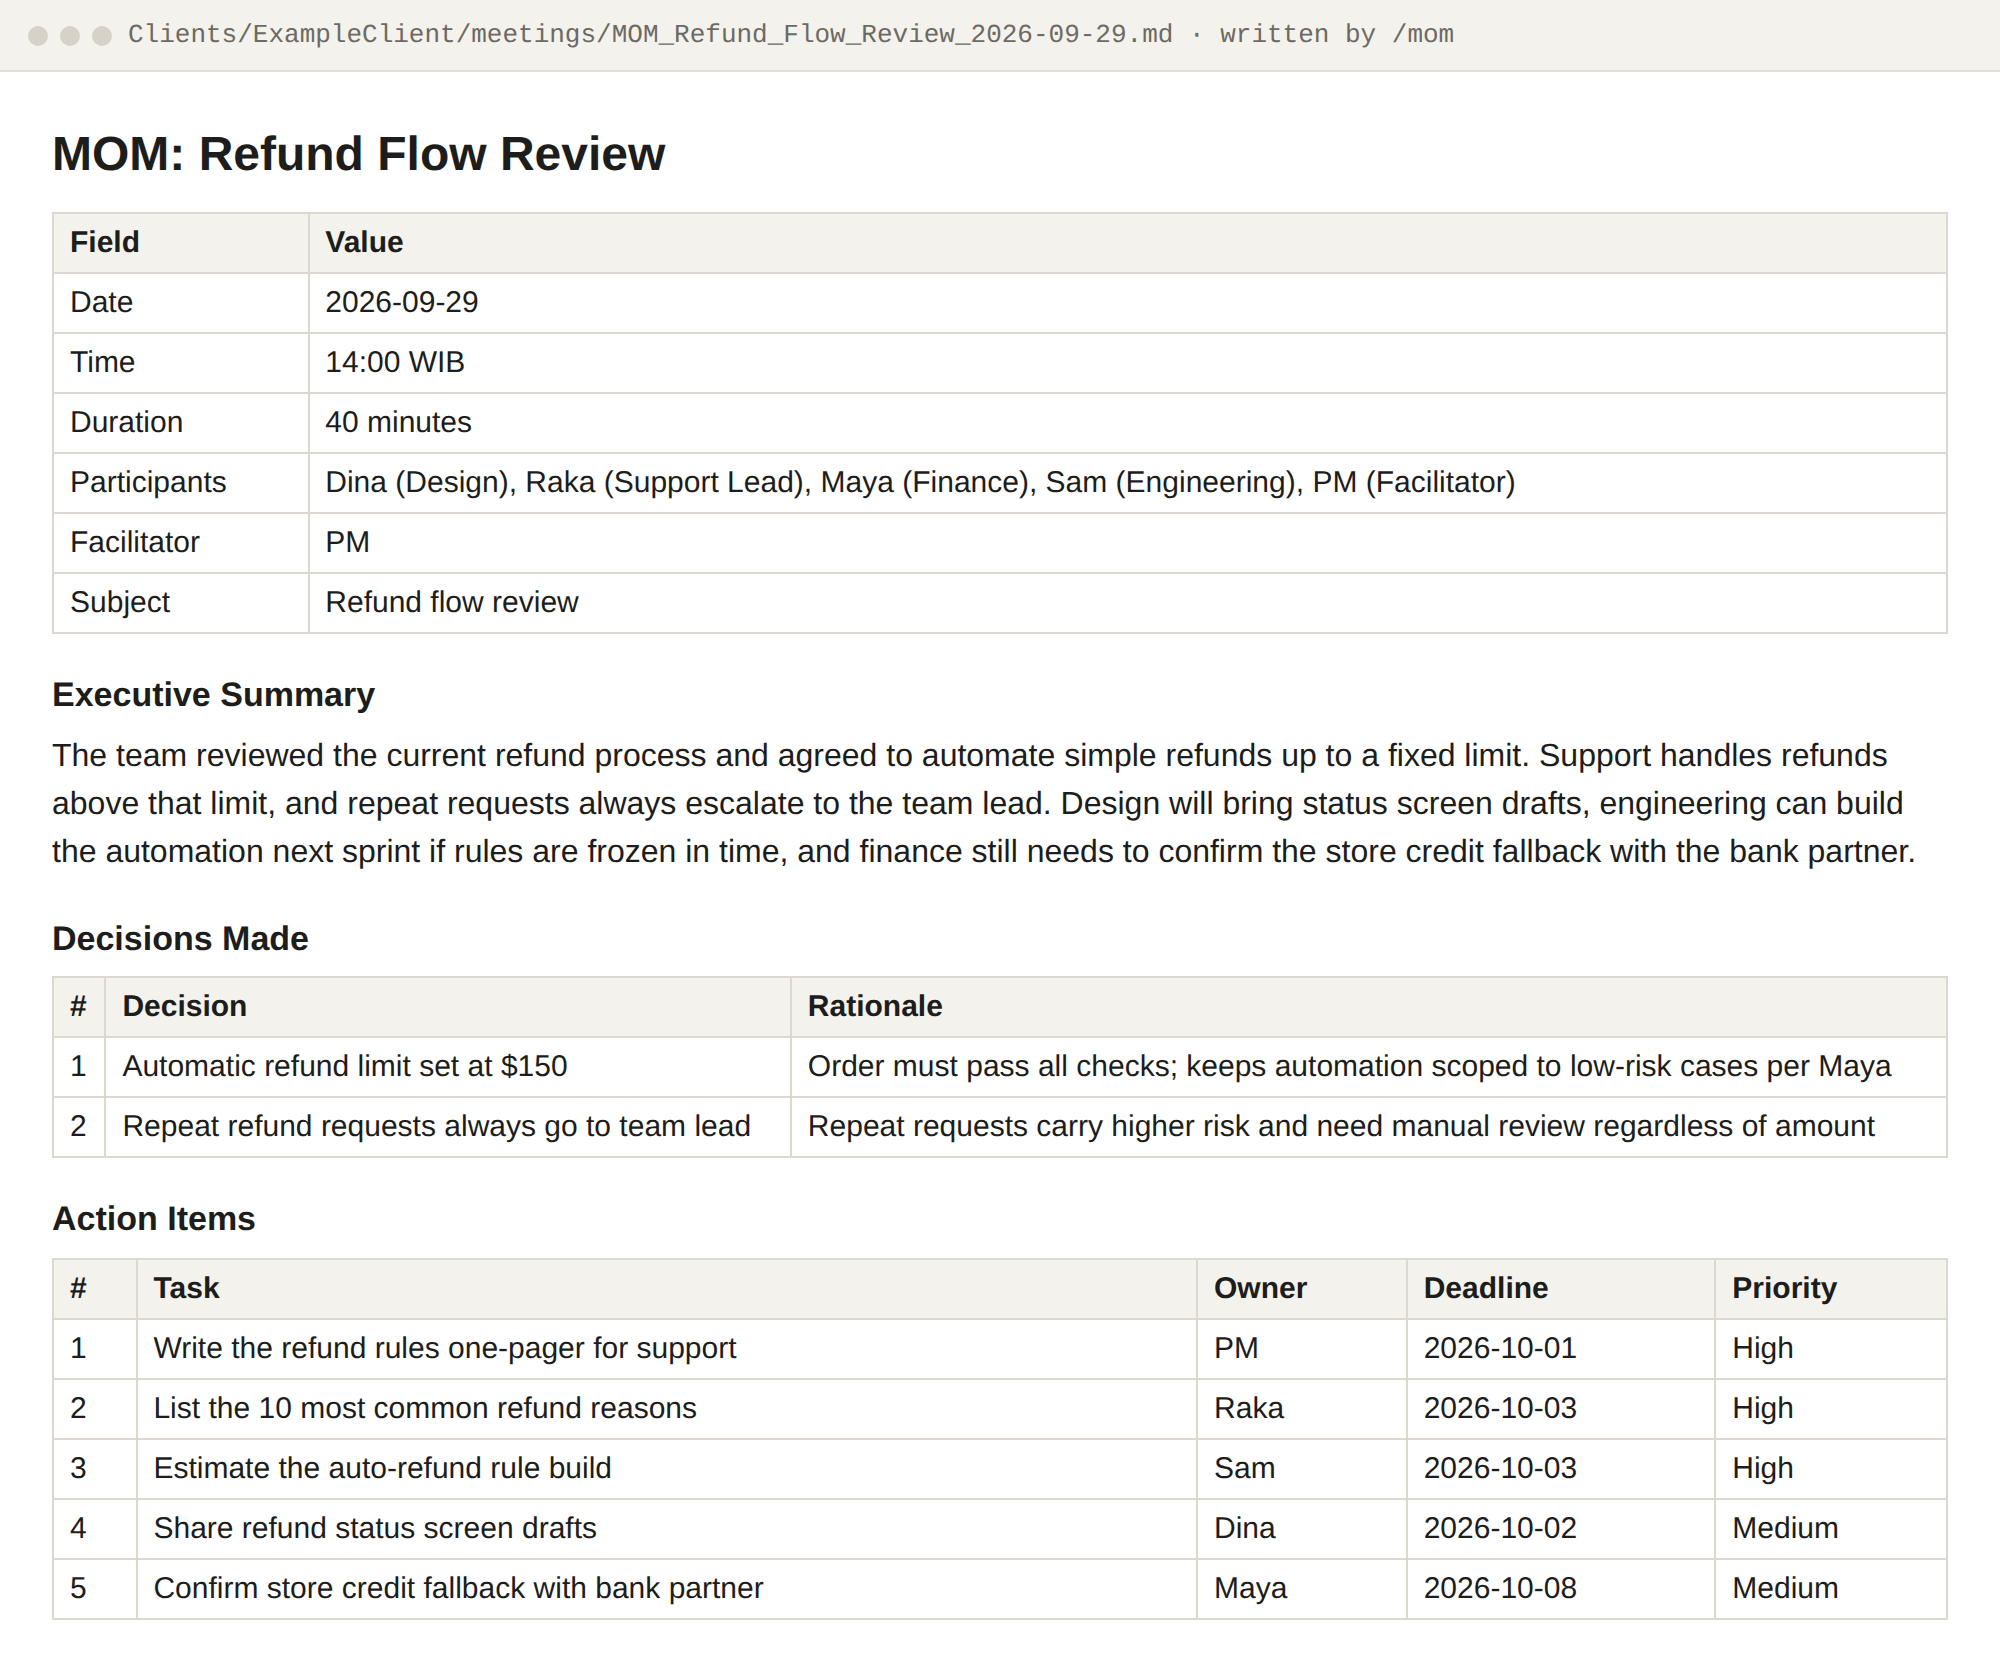Click the Decisions Made heading

click(x=180, y=938)
